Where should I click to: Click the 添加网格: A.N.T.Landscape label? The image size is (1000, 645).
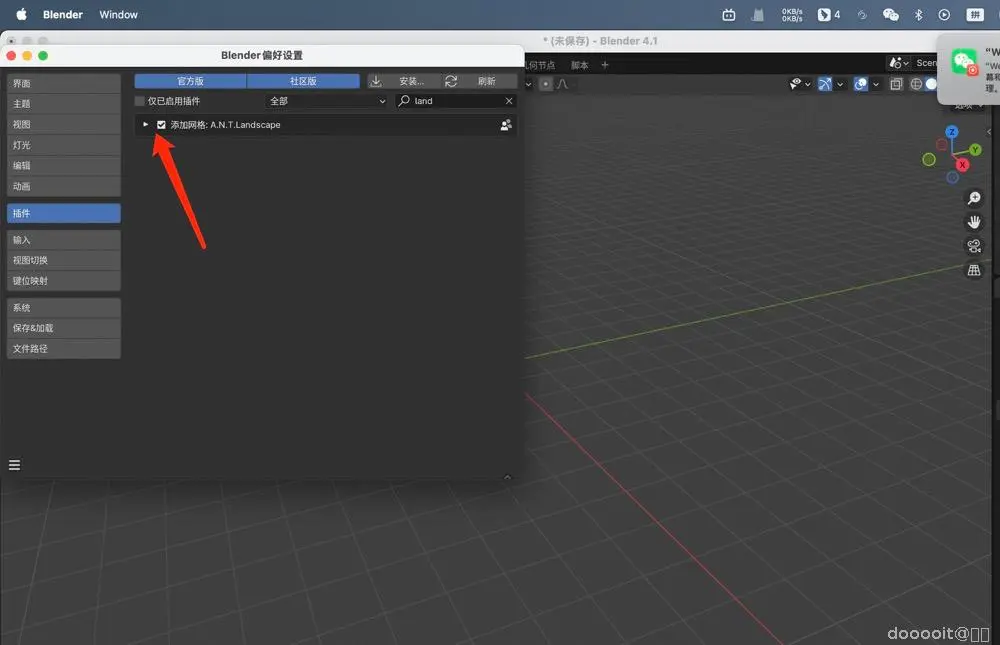coord(225,125)
